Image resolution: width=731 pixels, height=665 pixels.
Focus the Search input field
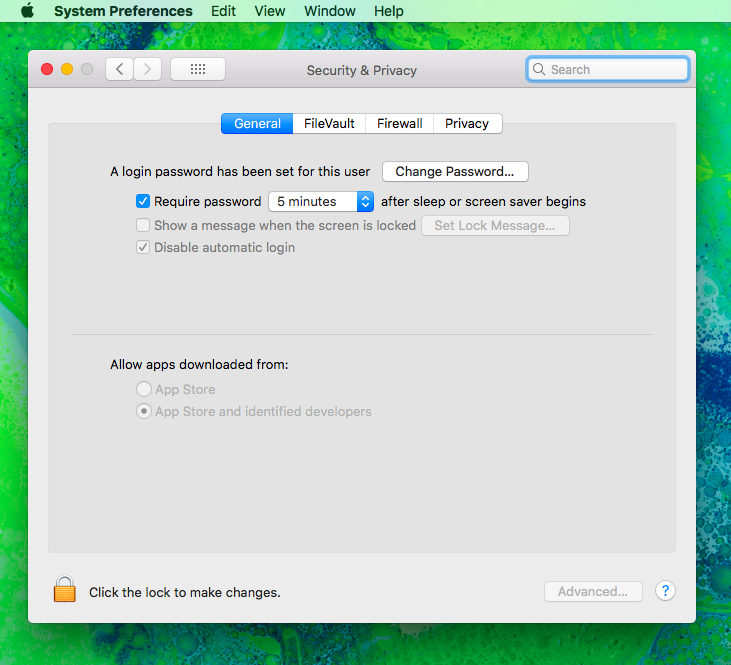coord(608,69)
